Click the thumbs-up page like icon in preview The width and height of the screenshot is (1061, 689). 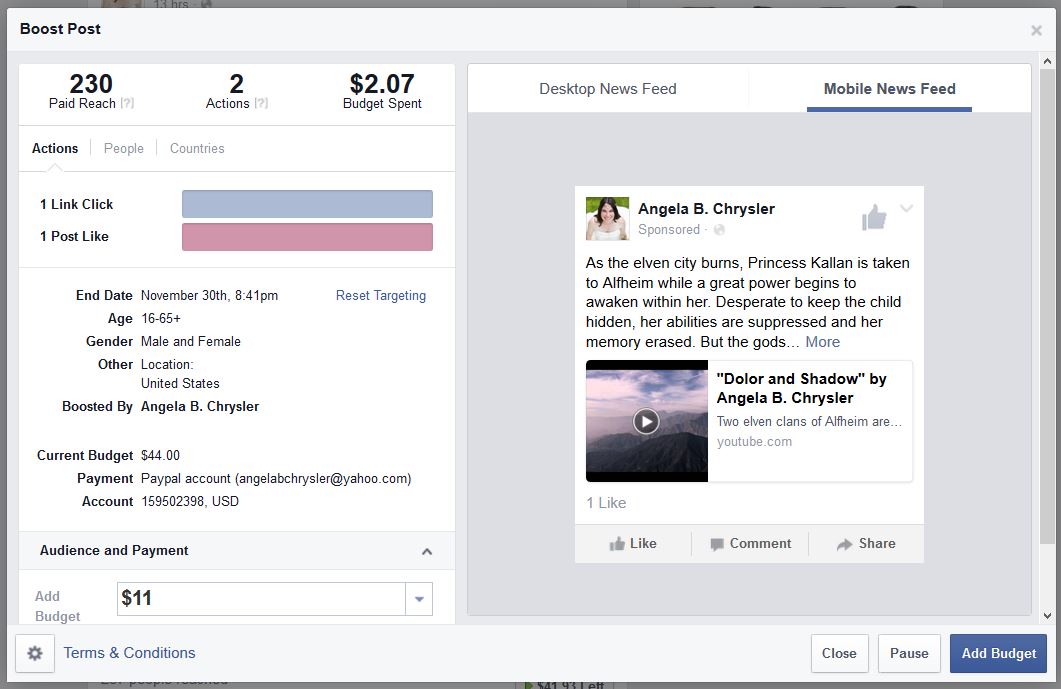coord(874,217)
